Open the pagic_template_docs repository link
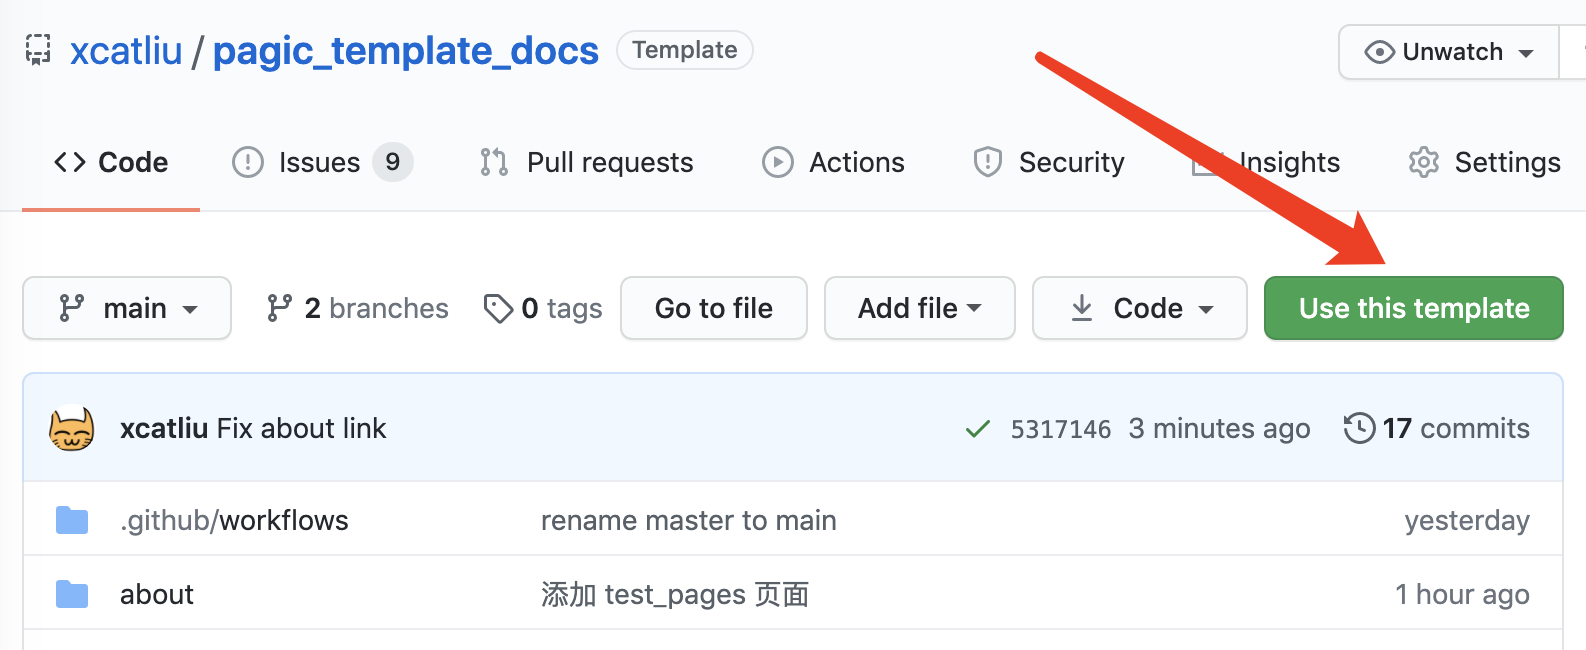1586x650 pixels. 406,51
